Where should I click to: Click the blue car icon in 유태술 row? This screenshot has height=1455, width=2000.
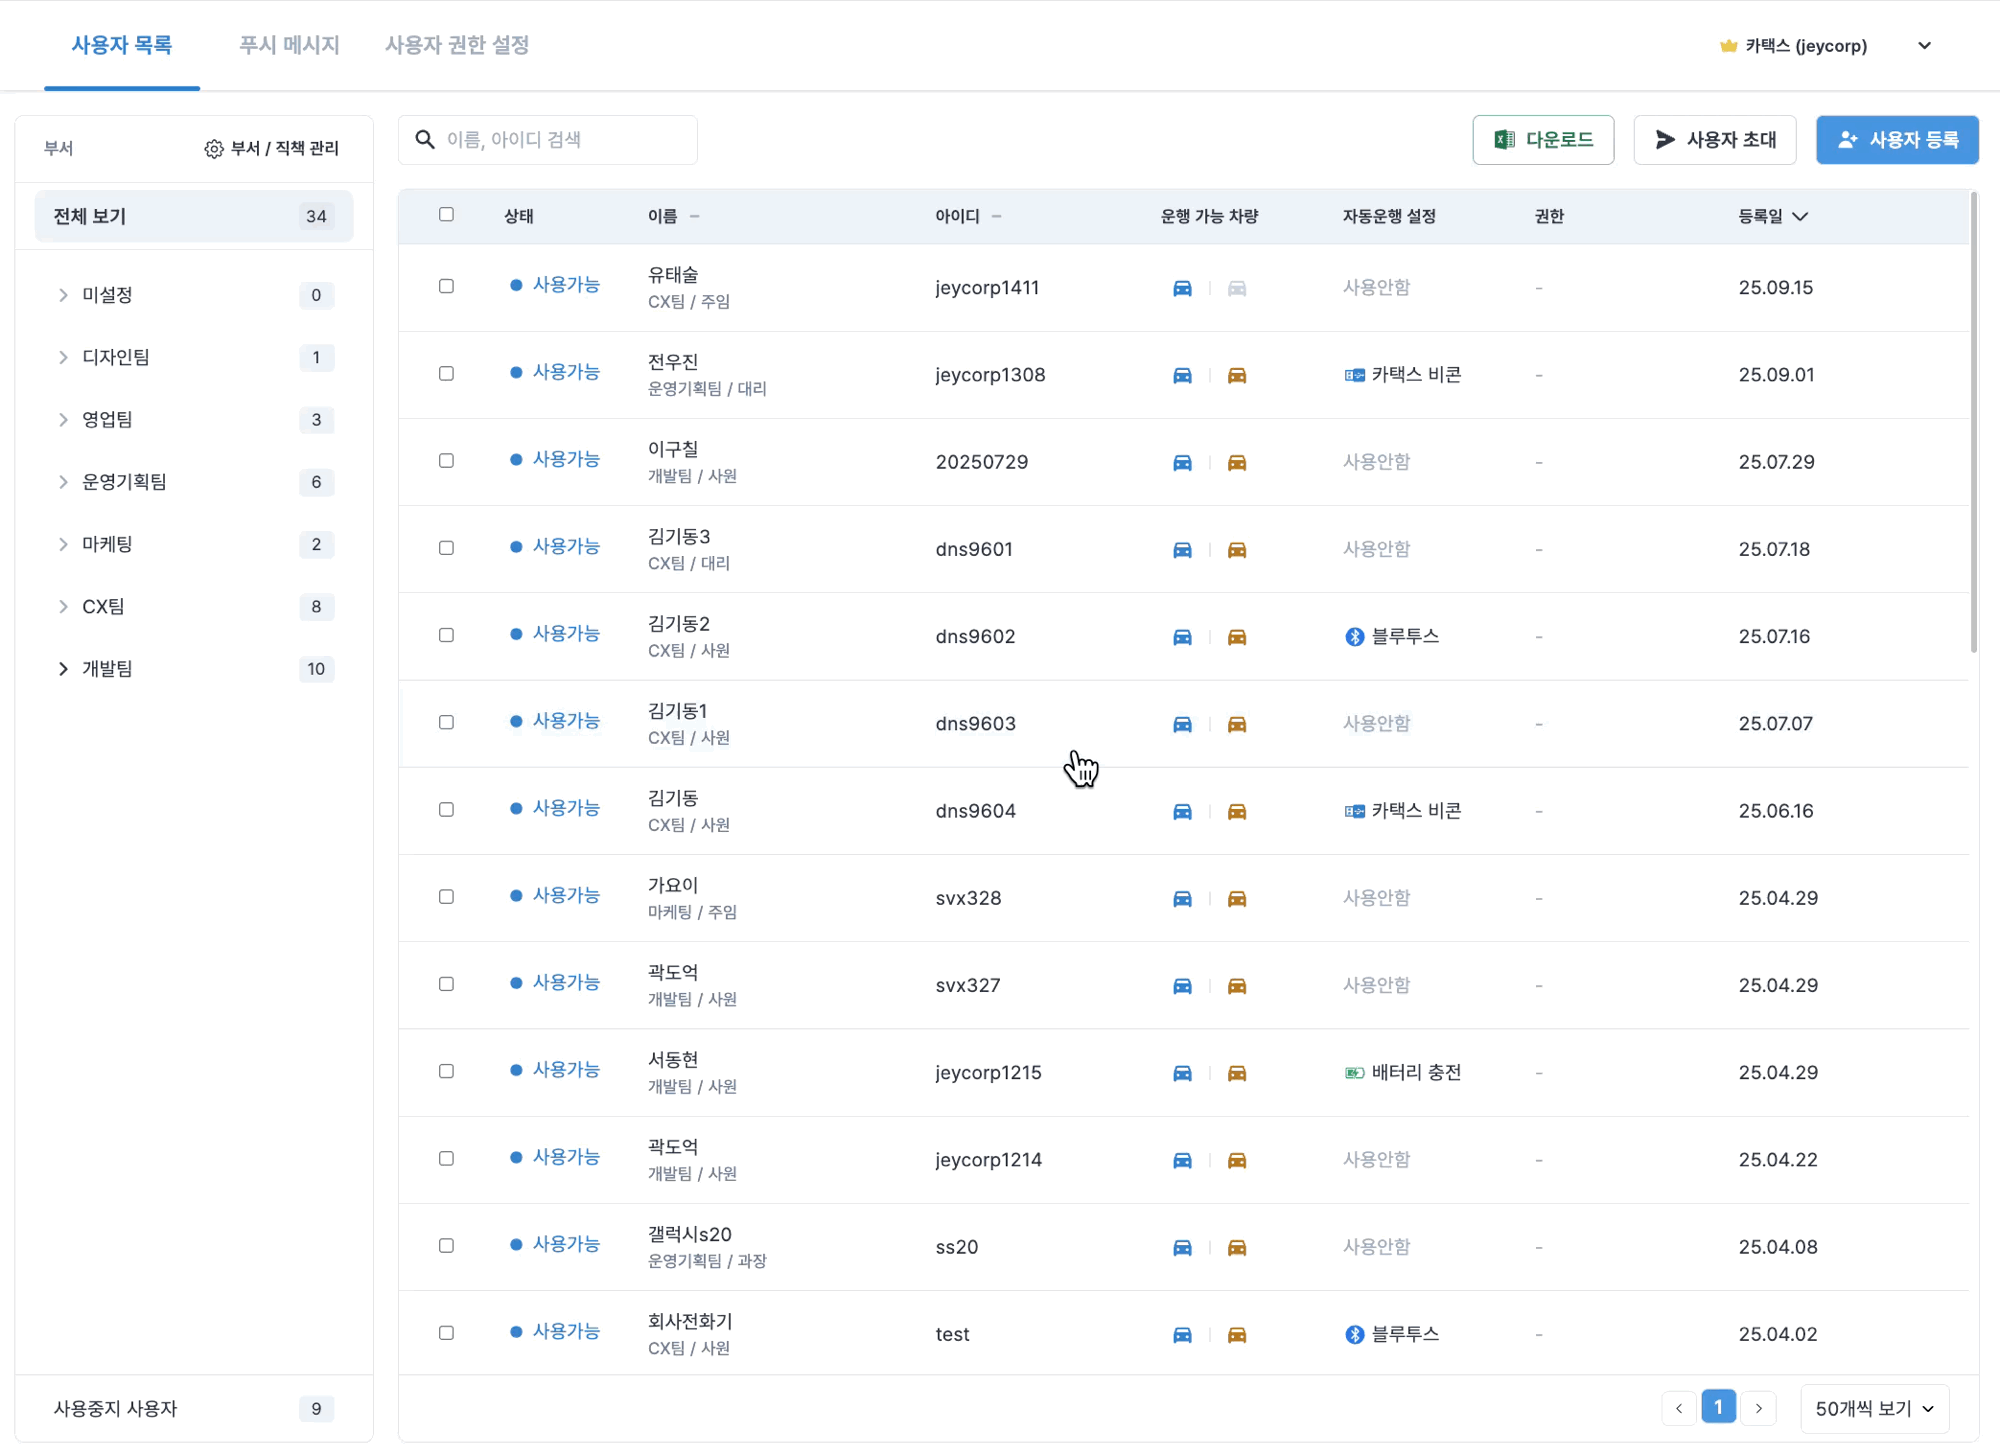point(1182,288)
